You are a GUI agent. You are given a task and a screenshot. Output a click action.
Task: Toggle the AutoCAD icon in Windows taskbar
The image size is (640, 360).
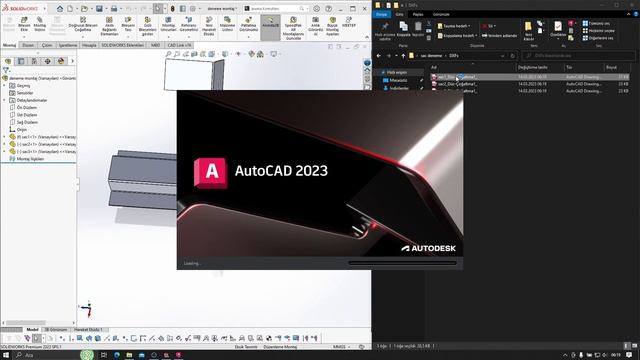[178, 355]
